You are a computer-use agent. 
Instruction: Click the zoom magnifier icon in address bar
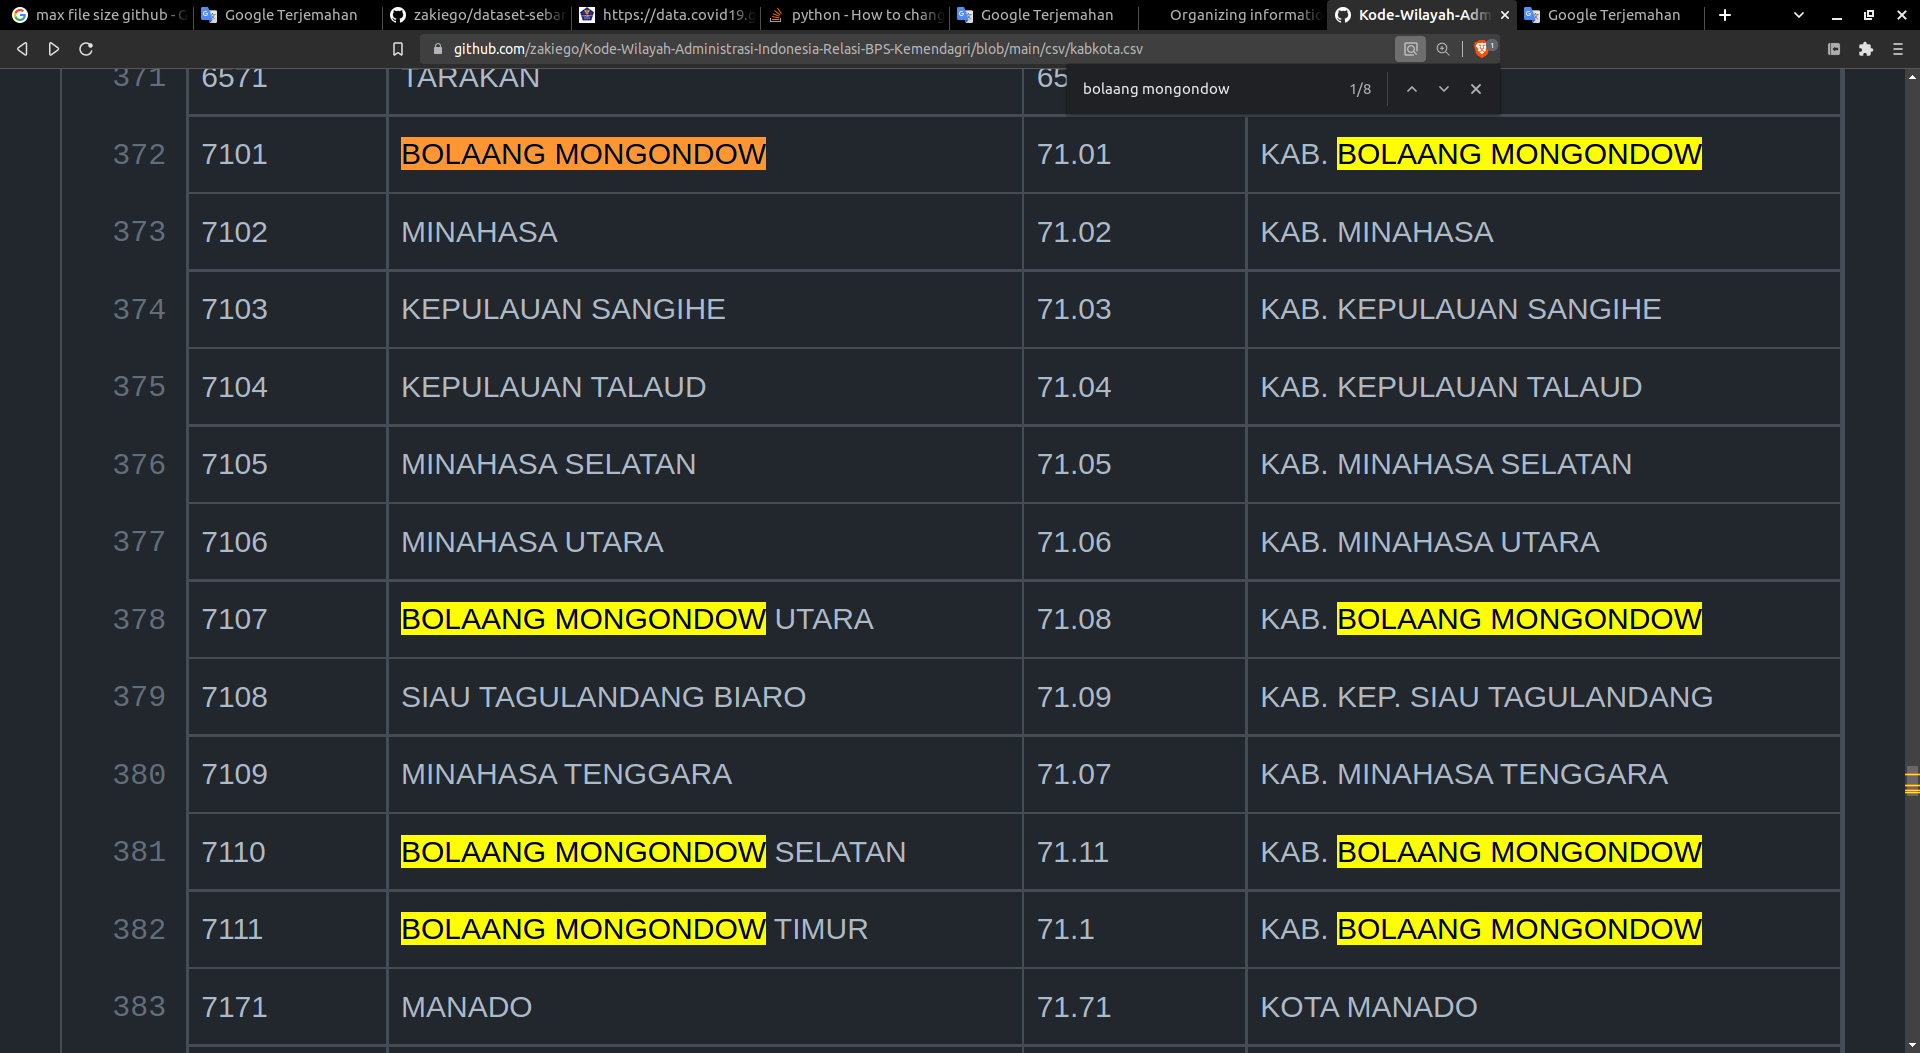point(1444,48)
